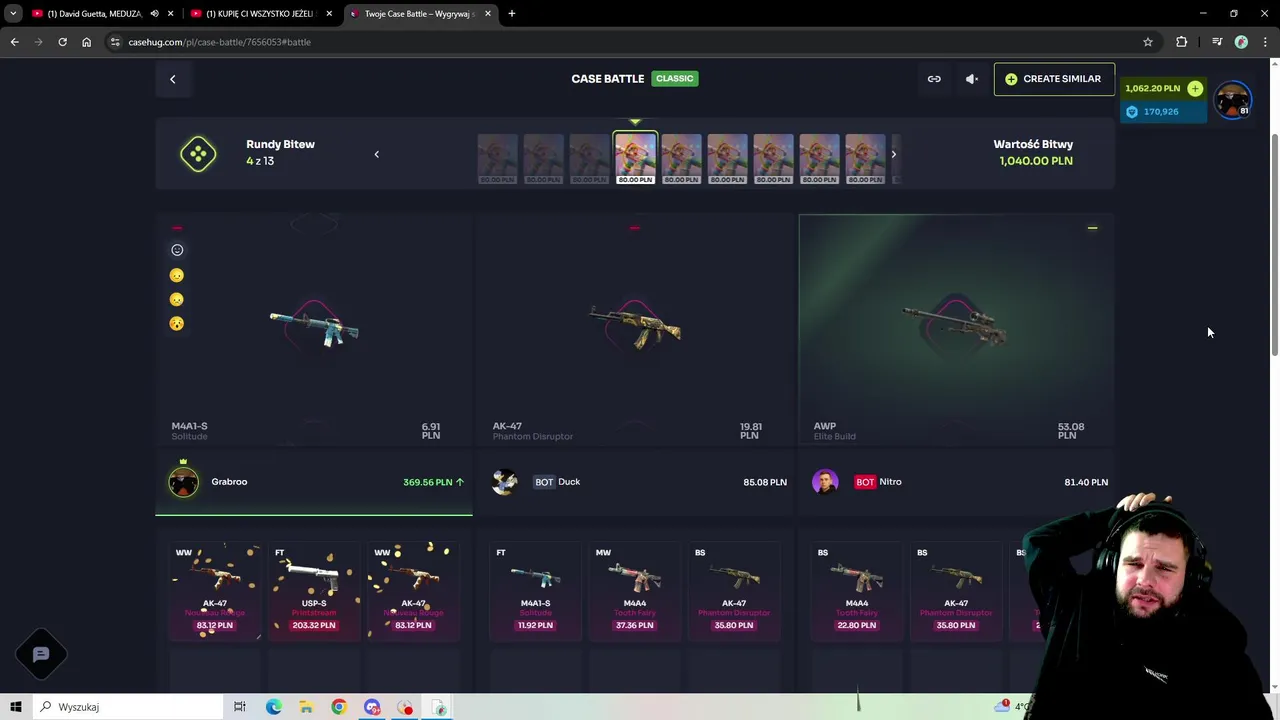Go back using the case battle back arrow
The image size is (1280, 720).
point(172,79)
